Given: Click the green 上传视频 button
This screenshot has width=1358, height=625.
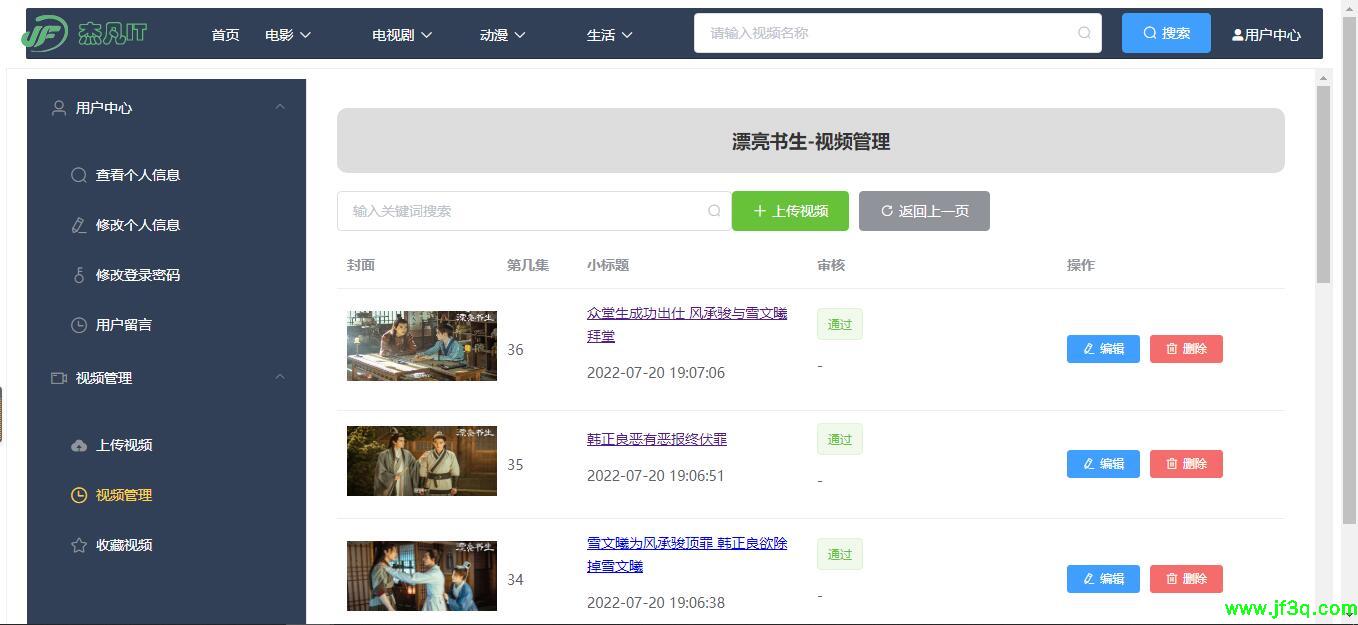Looking at the screenshot, I should [790, 211].
